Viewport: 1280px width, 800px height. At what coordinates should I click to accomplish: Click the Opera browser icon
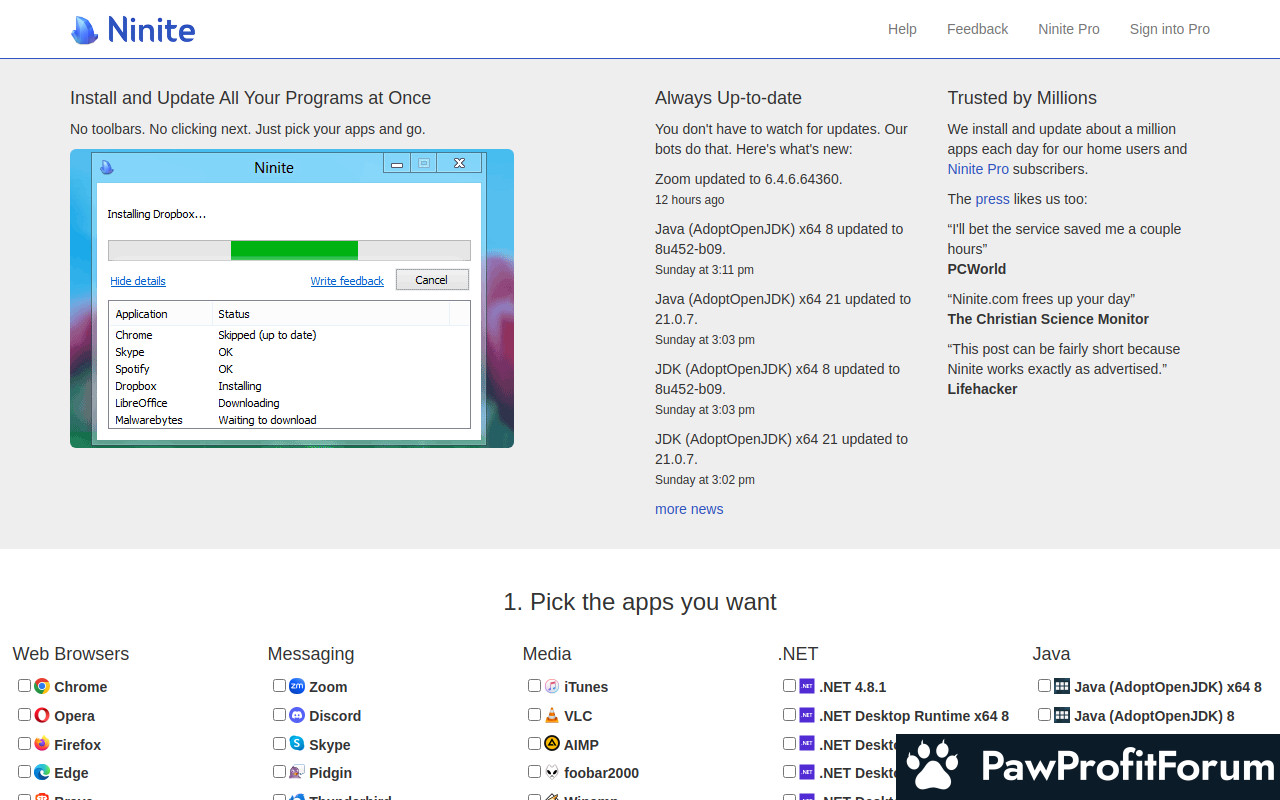tap(42, 715)
